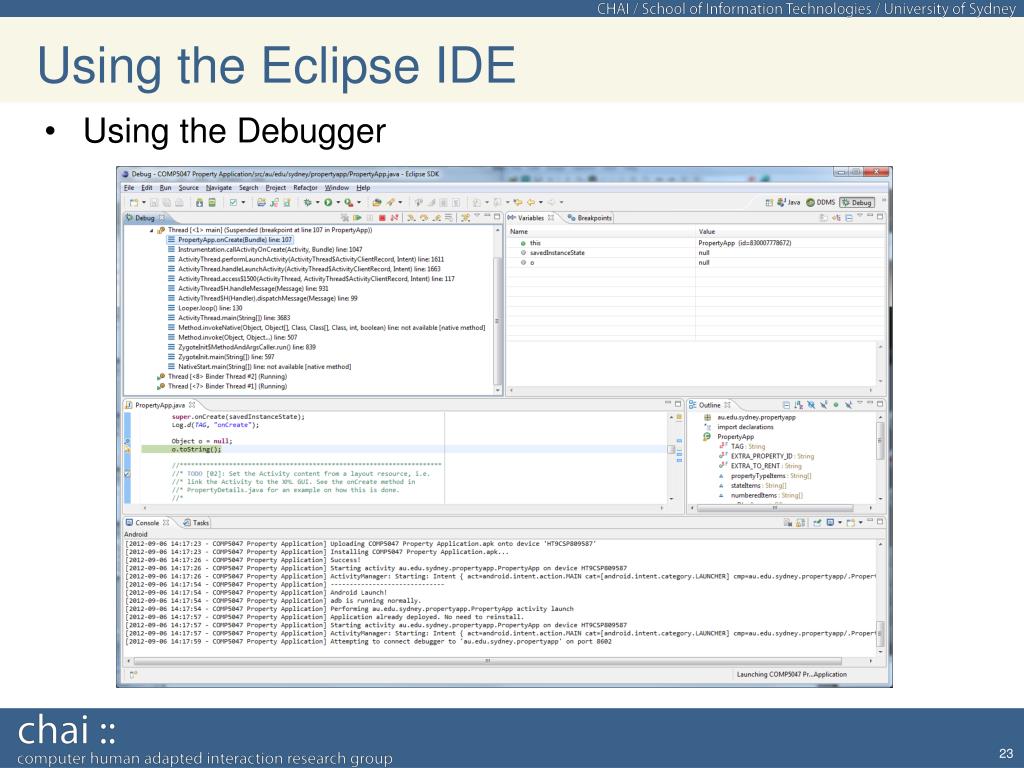Toggle Pin Console in the Console toolbar
Image resolution: width=1024 pixels, height=768 pixels.
click(x=817, y=522)
